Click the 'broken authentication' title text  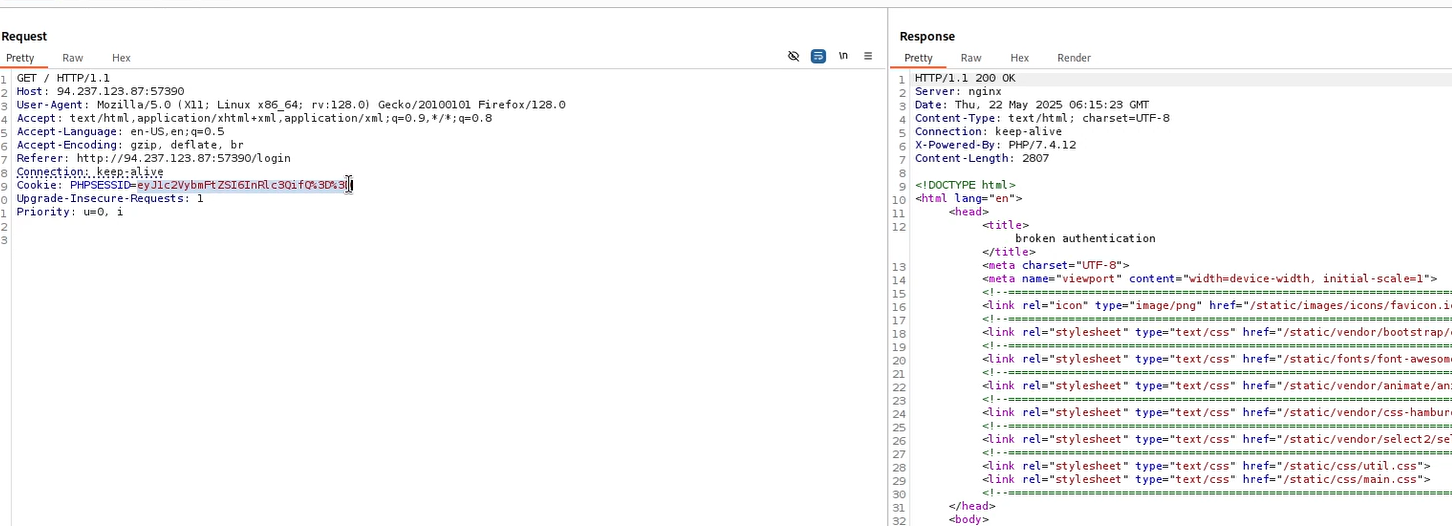[1085, 238]
